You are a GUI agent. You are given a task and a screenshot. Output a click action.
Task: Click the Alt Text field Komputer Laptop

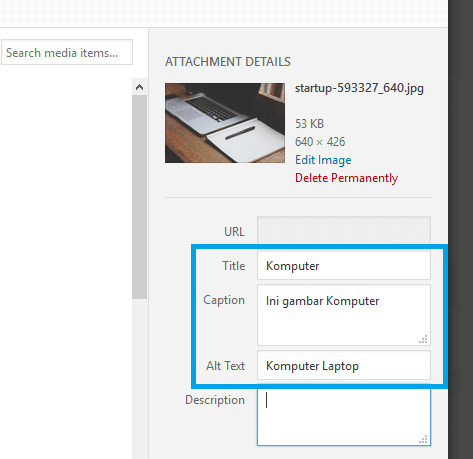click(x=344, y=365)
